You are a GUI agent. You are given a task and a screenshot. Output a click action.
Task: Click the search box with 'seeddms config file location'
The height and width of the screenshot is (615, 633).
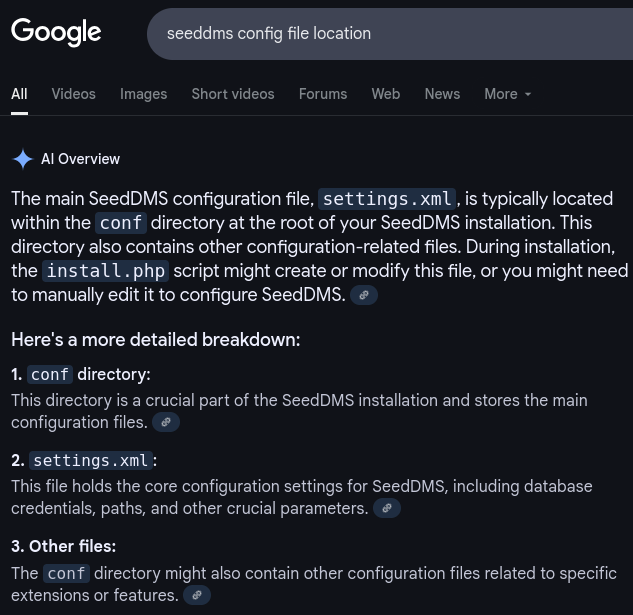pos(380,33)
